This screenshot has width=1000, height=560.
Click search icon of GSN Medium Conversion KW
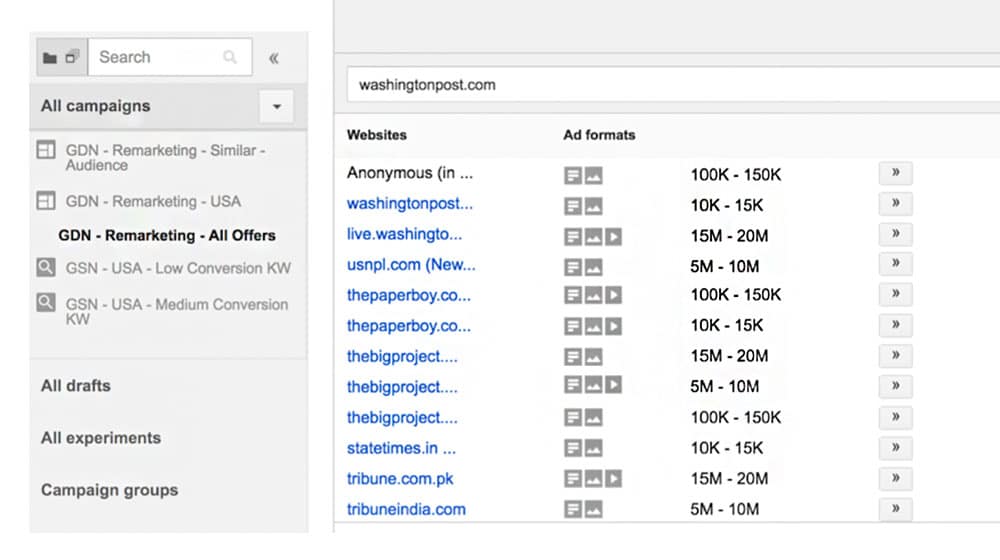(46, 302)
